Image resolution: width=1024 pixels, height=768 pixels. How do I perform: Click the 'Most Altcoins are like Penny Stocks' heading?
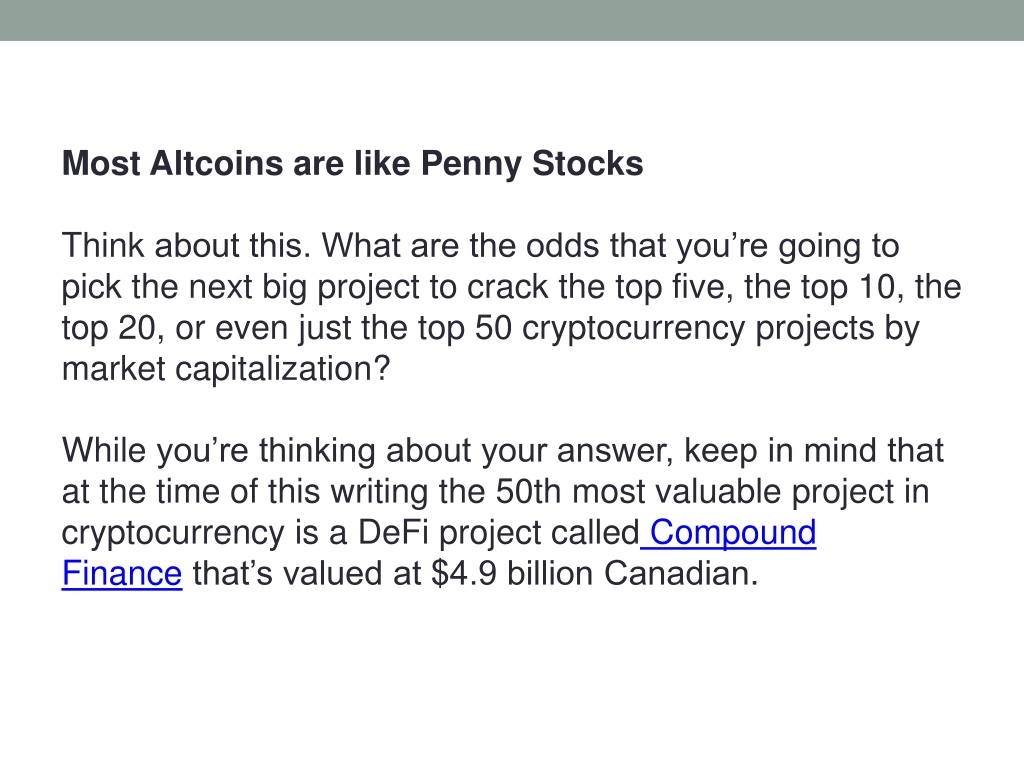tap(353, 164)
